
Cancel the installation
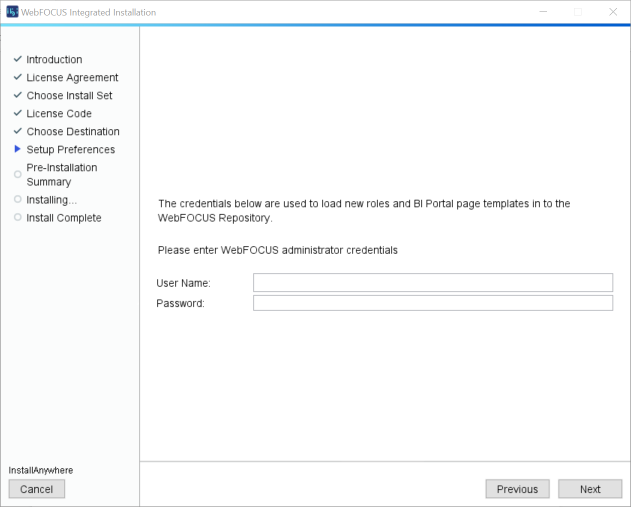(x=37, y=489)
